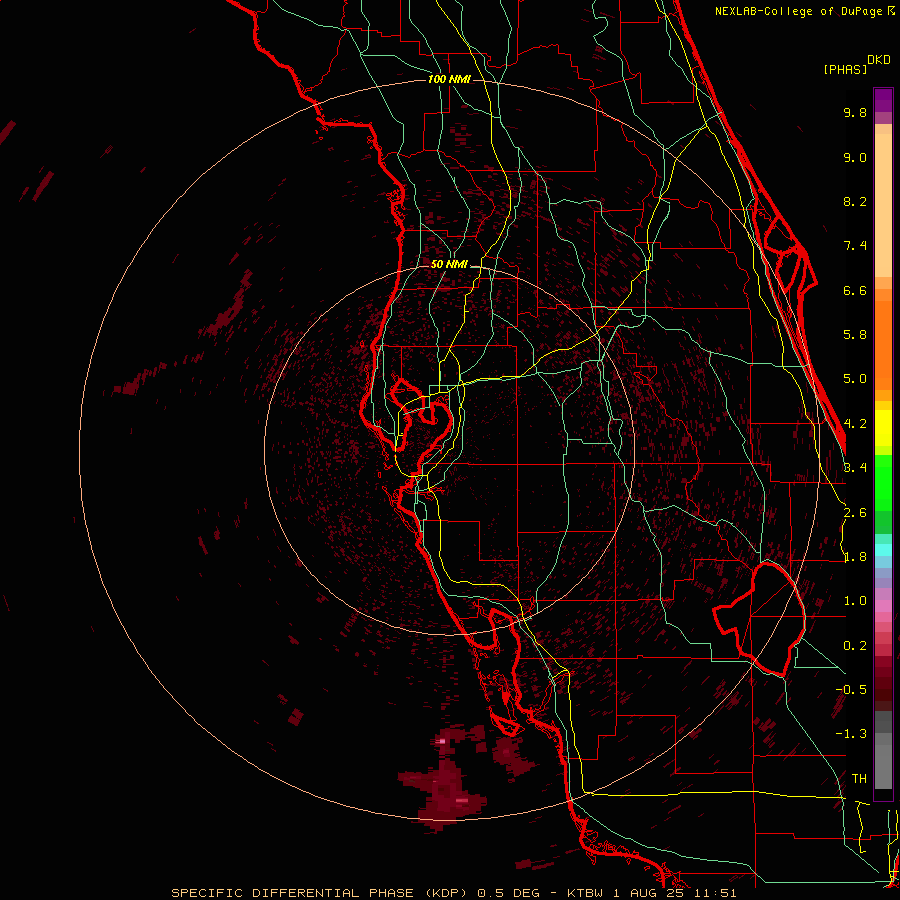Click the KTBW station identifier in caption
Image resolution: width=900 pixels, height=900 pixels.
587,893
